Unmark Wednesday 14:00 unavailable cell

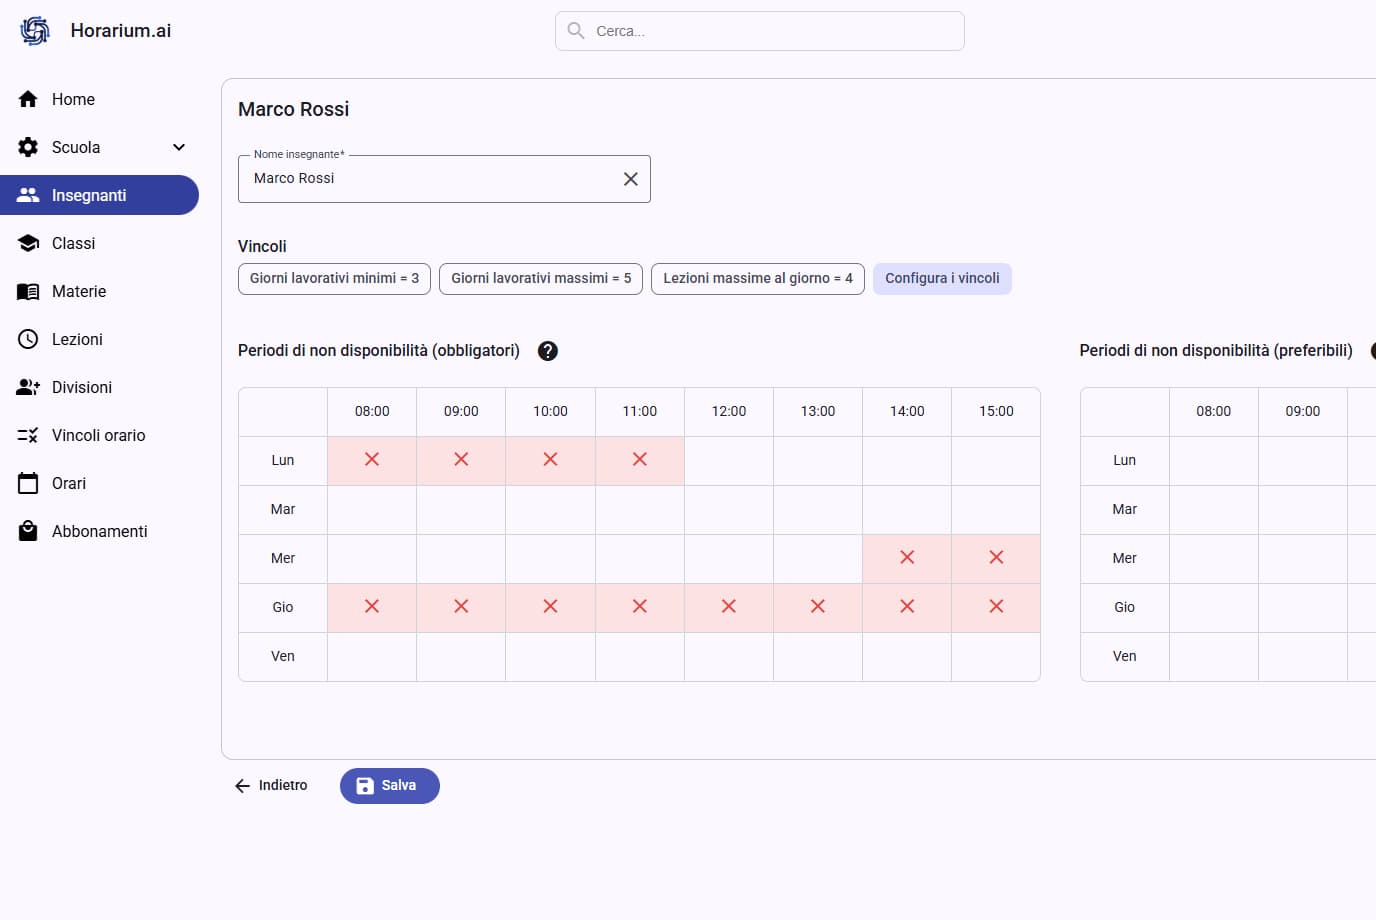(907, 558)
